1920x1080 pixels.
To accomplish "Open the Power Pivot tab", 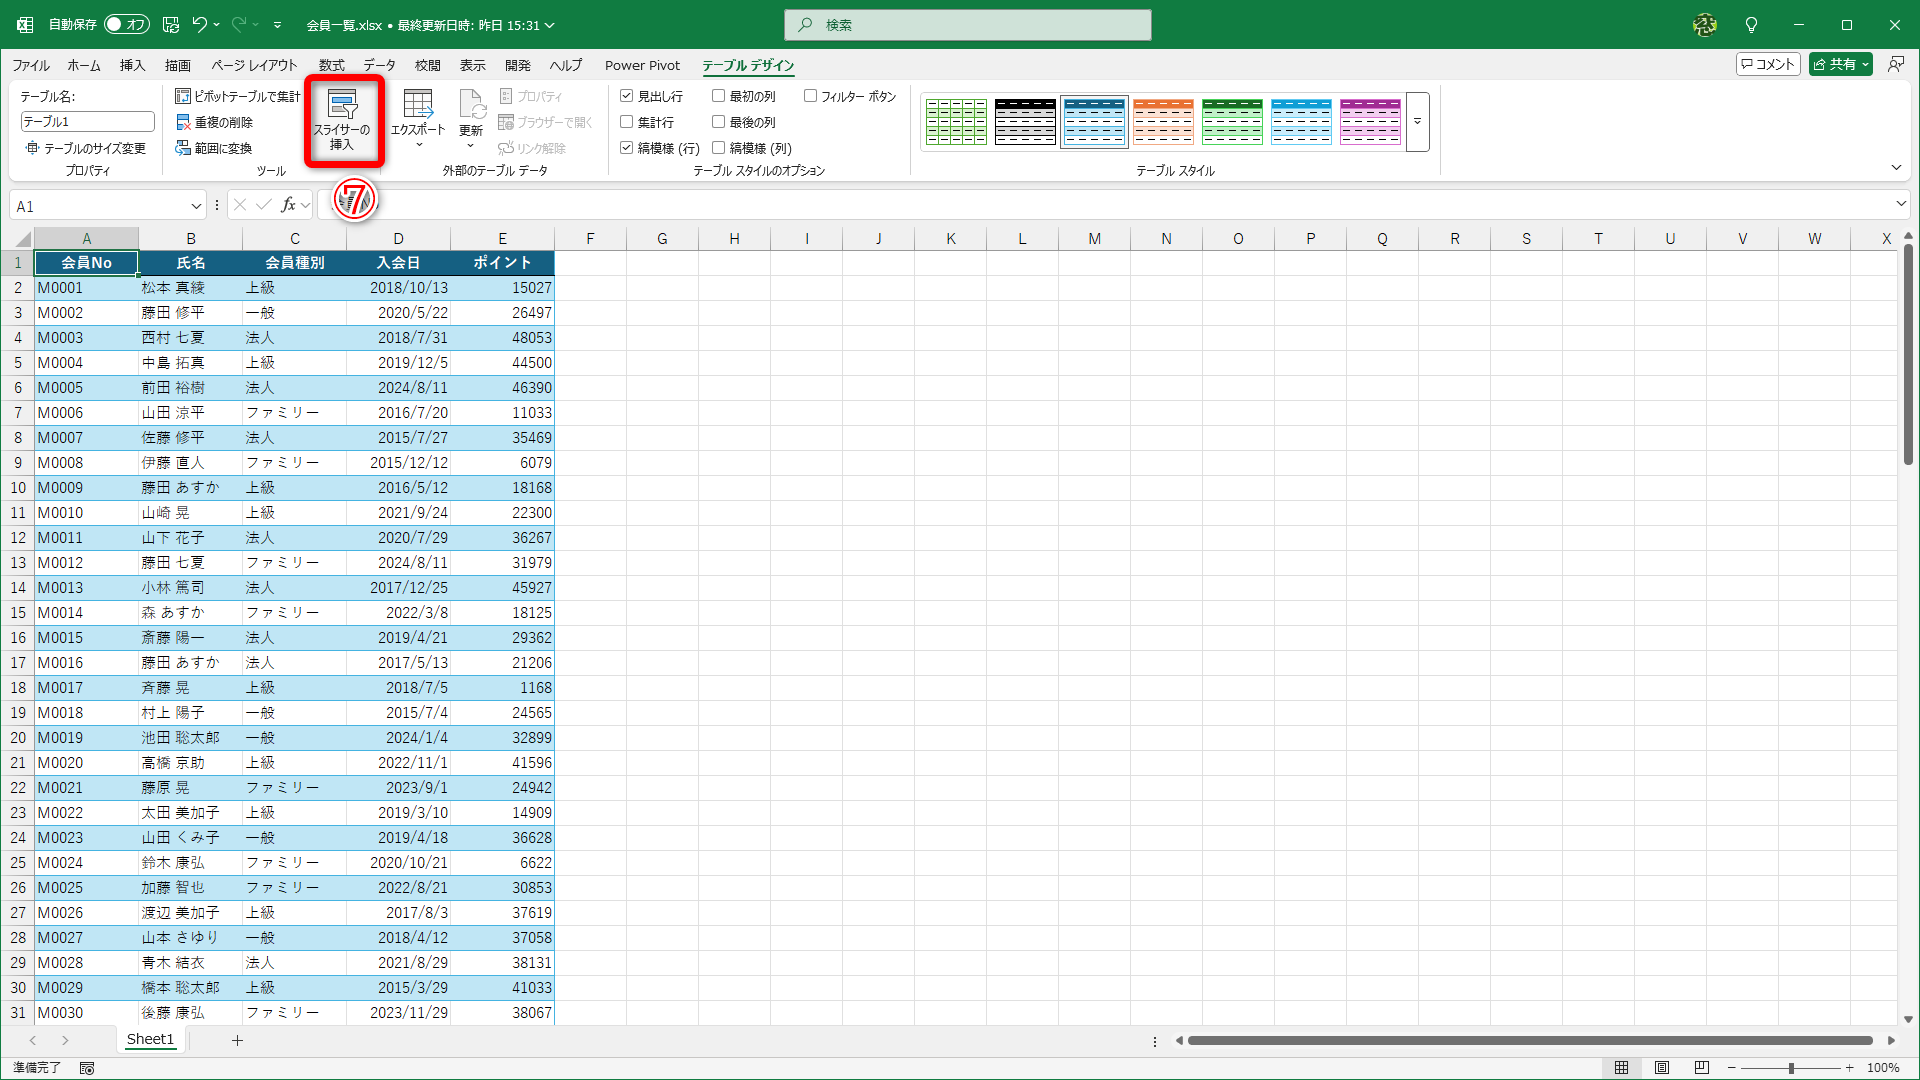I will click(642, 65).
